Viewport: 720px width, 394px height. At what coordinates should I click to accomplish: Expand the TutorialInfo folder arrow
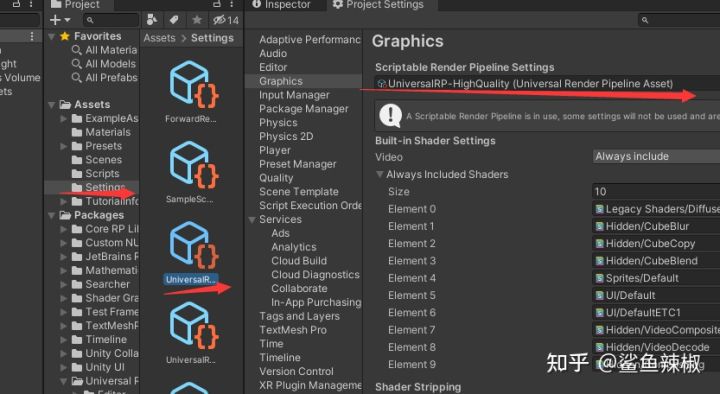coord(63,201)
